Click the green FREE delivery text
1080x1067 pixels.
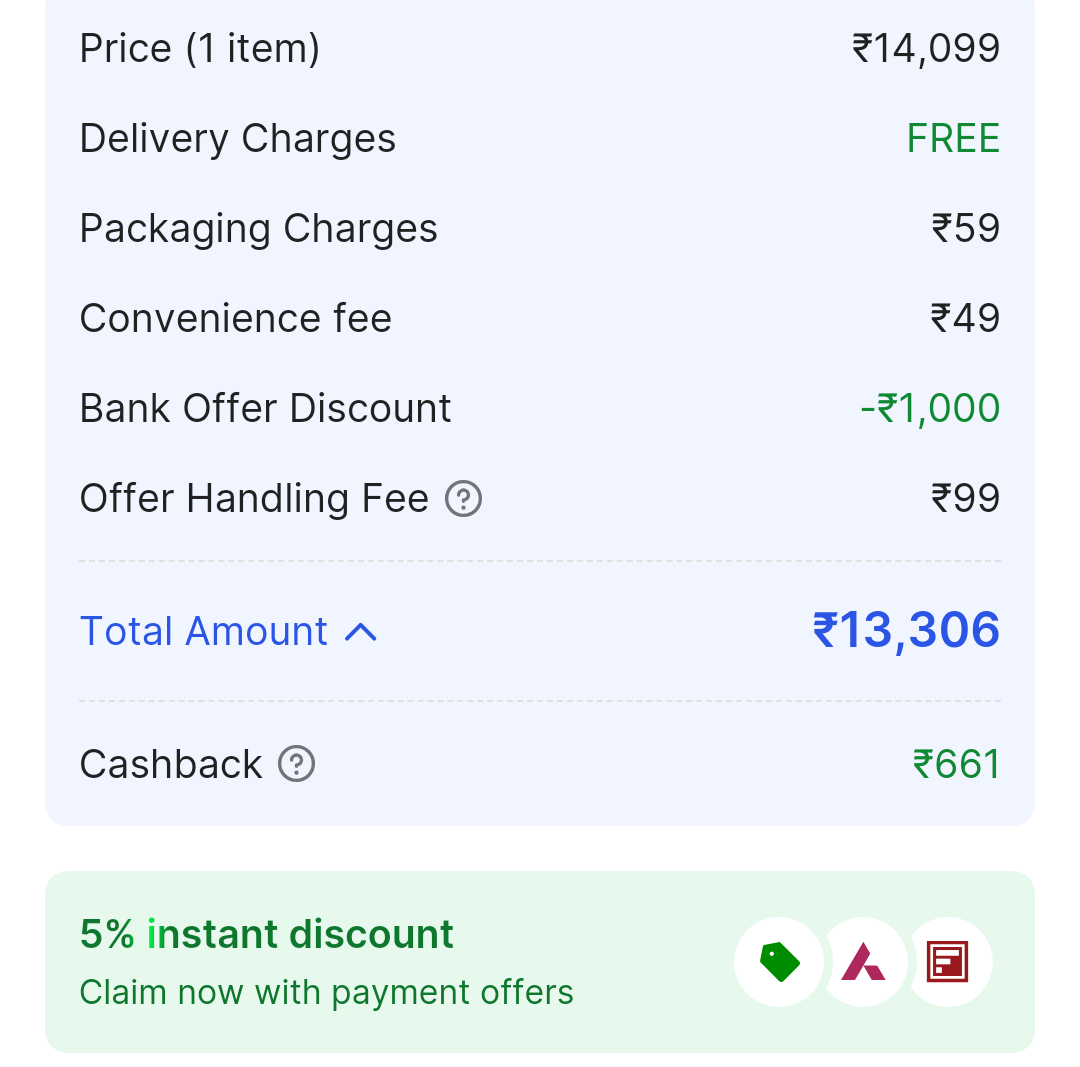pyautogui.click(x=953, y=138)
